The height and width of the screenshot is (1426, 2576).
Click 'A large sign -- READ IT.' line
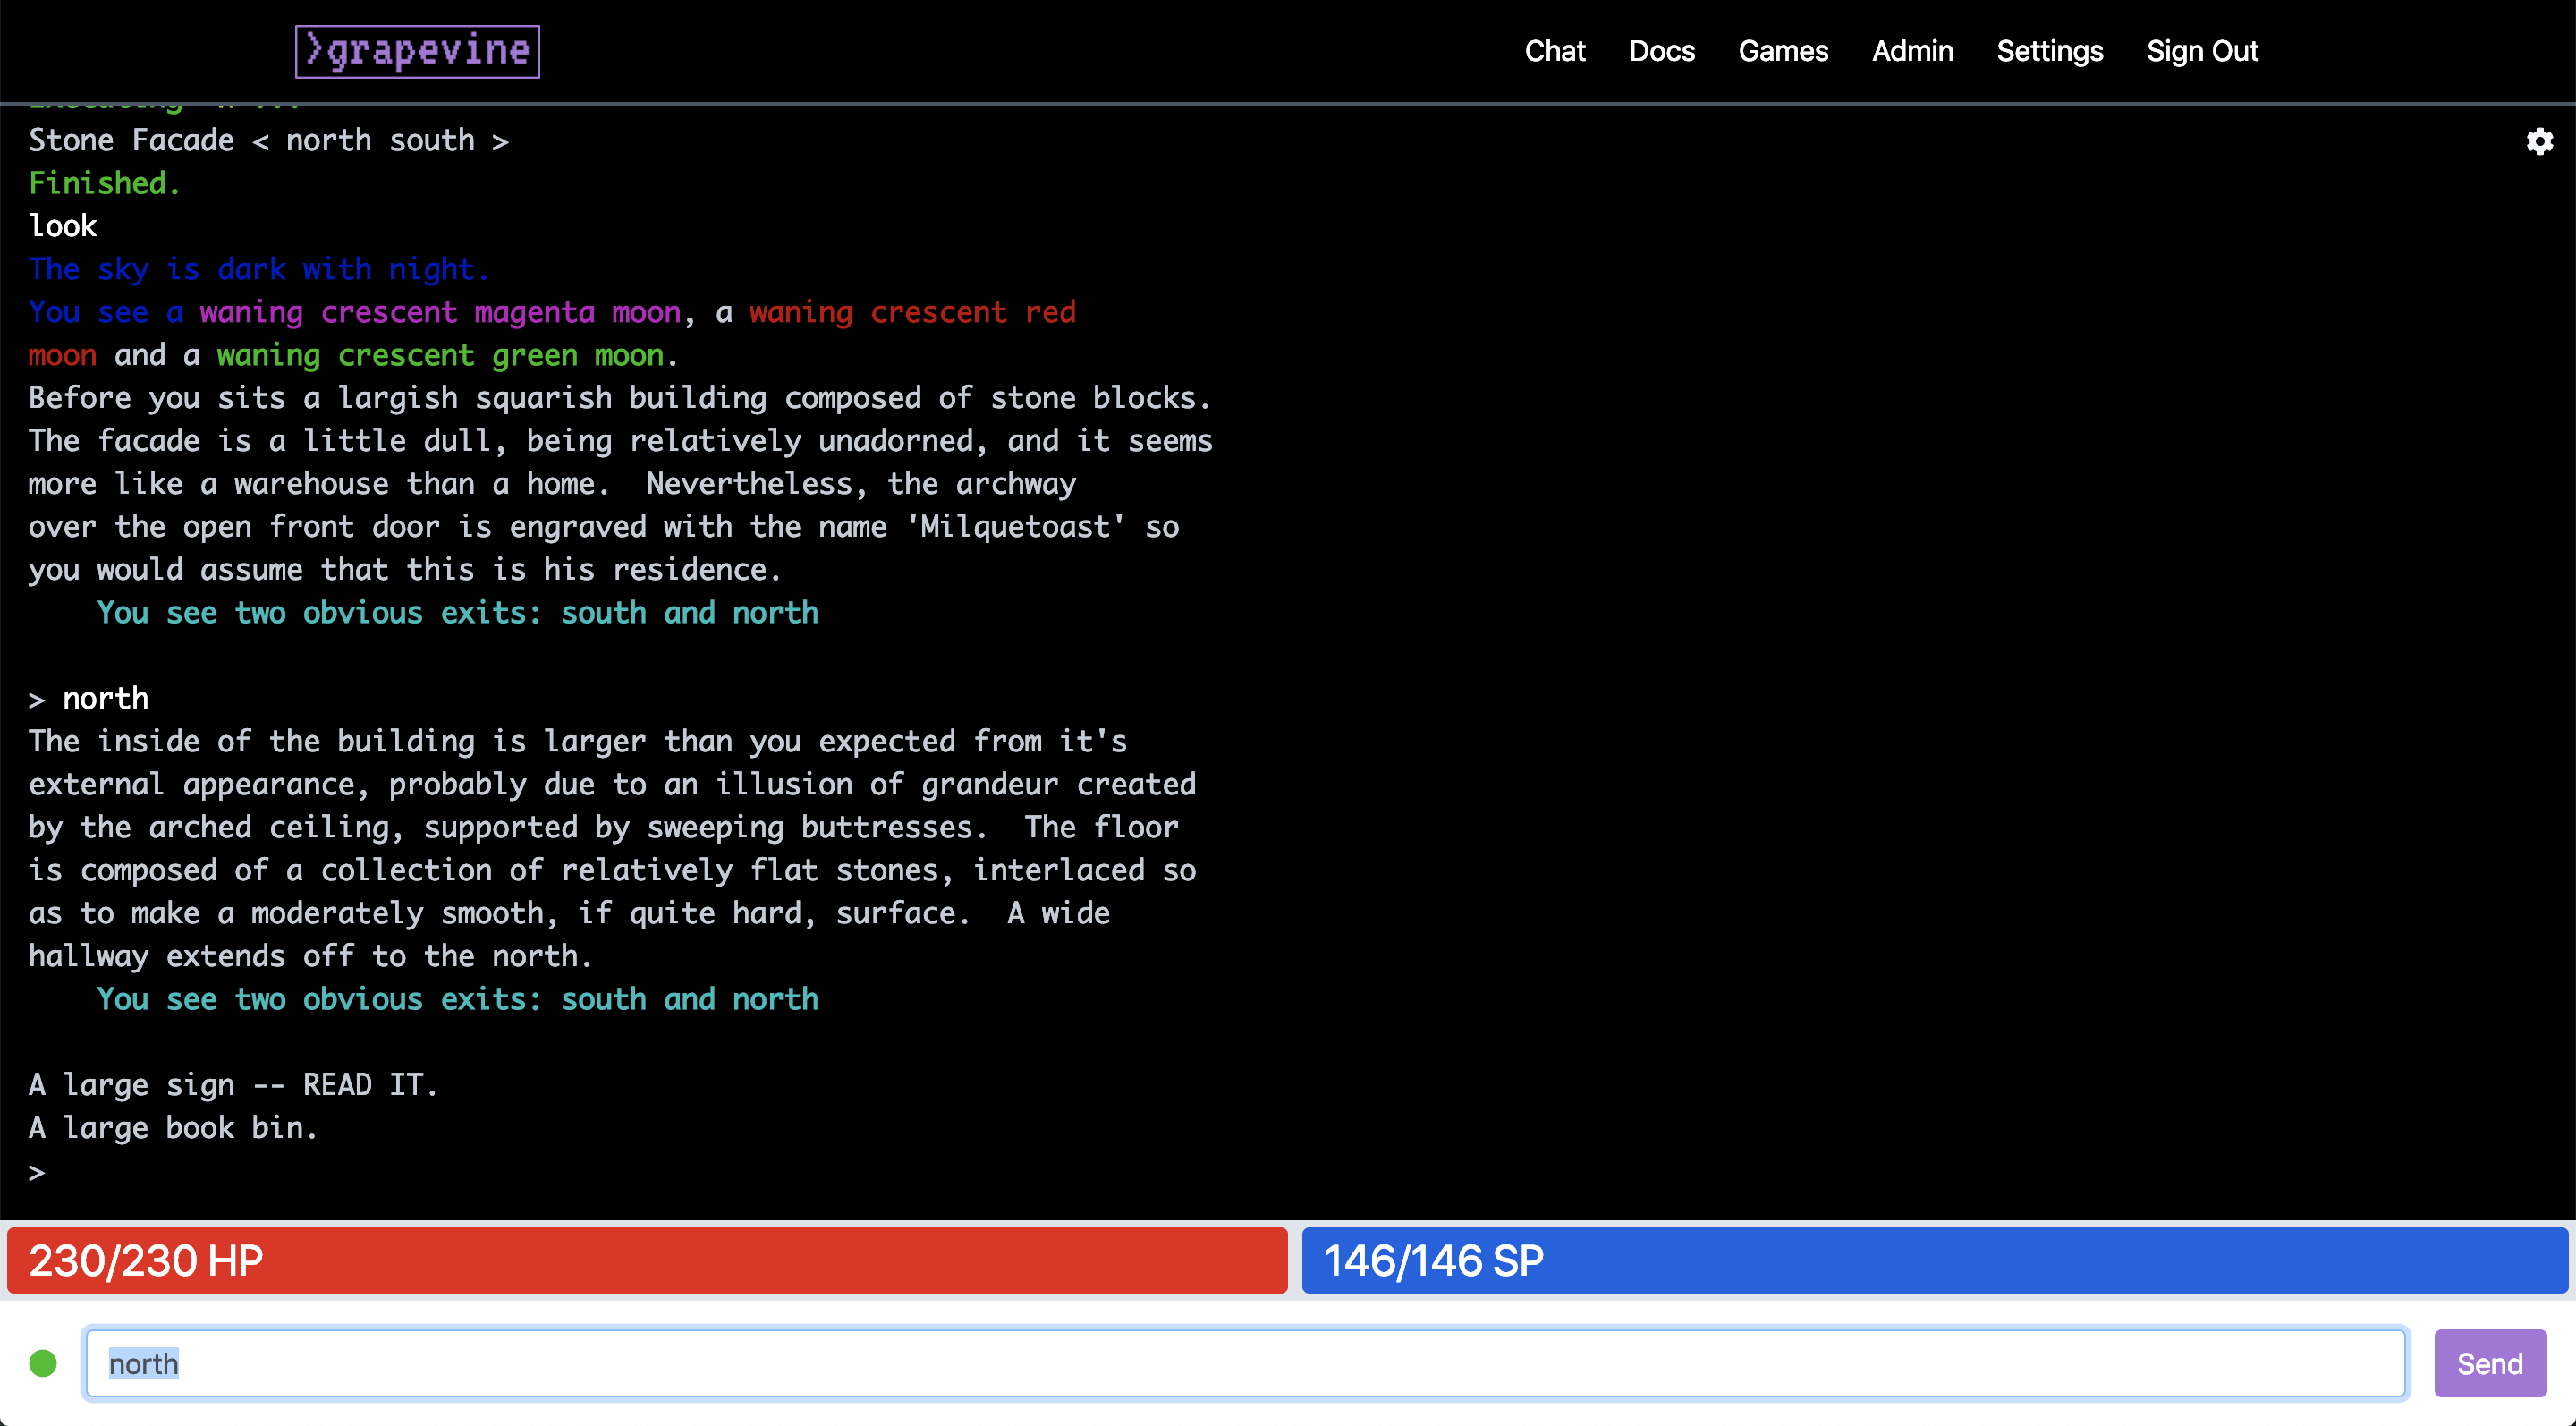(233, 1084)
